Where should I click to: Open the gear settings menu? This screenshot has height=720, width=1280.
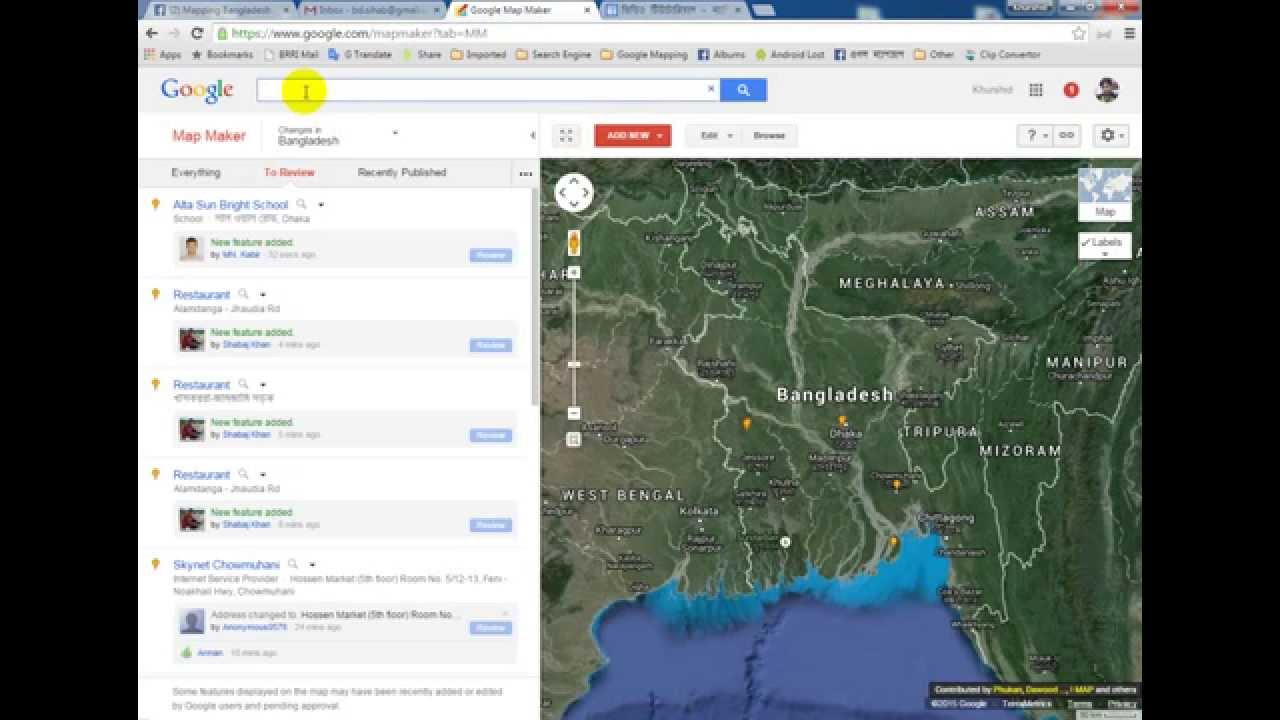[x=1111, y=136]
